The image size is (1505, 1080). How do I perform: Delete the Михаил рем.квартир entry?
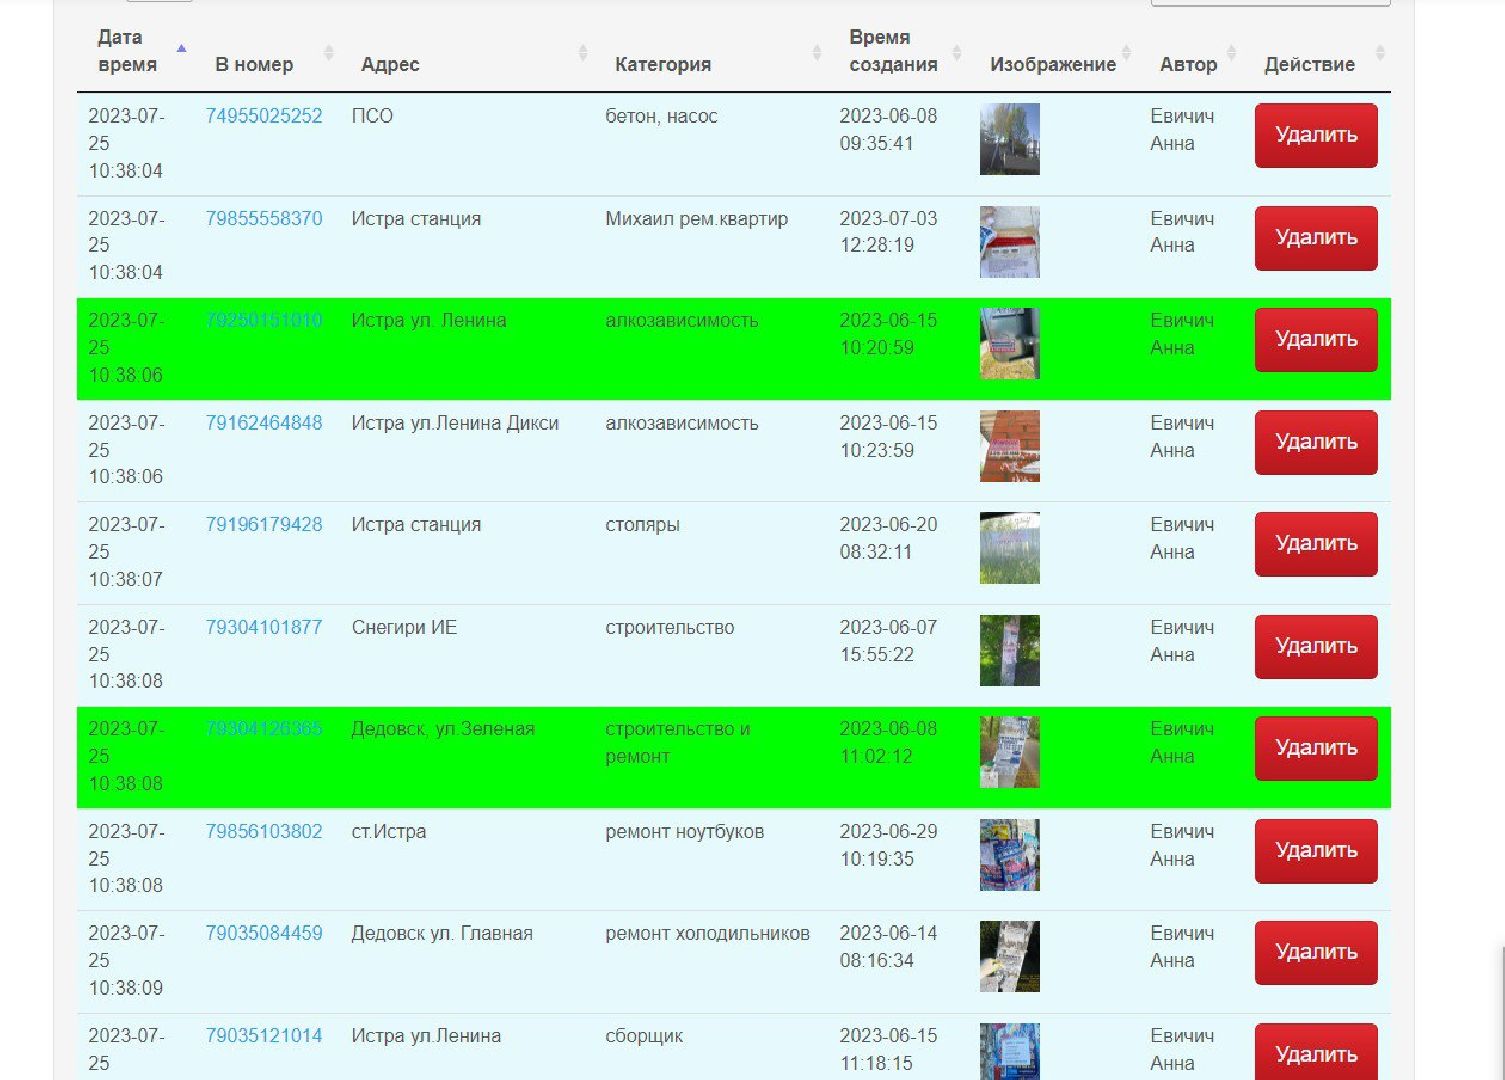tap(1315, 238)
